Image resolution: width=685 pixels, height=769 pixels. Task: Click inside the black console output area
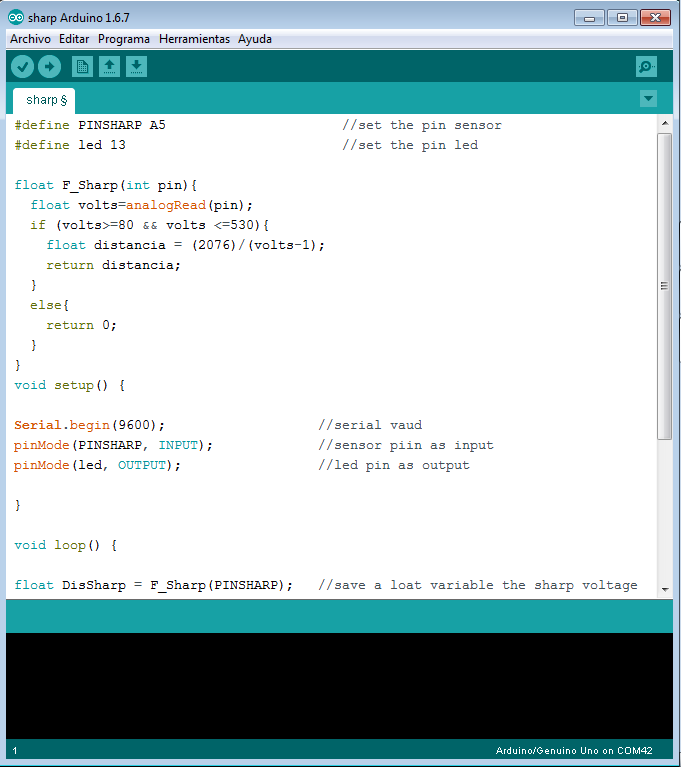coord(339,686)
